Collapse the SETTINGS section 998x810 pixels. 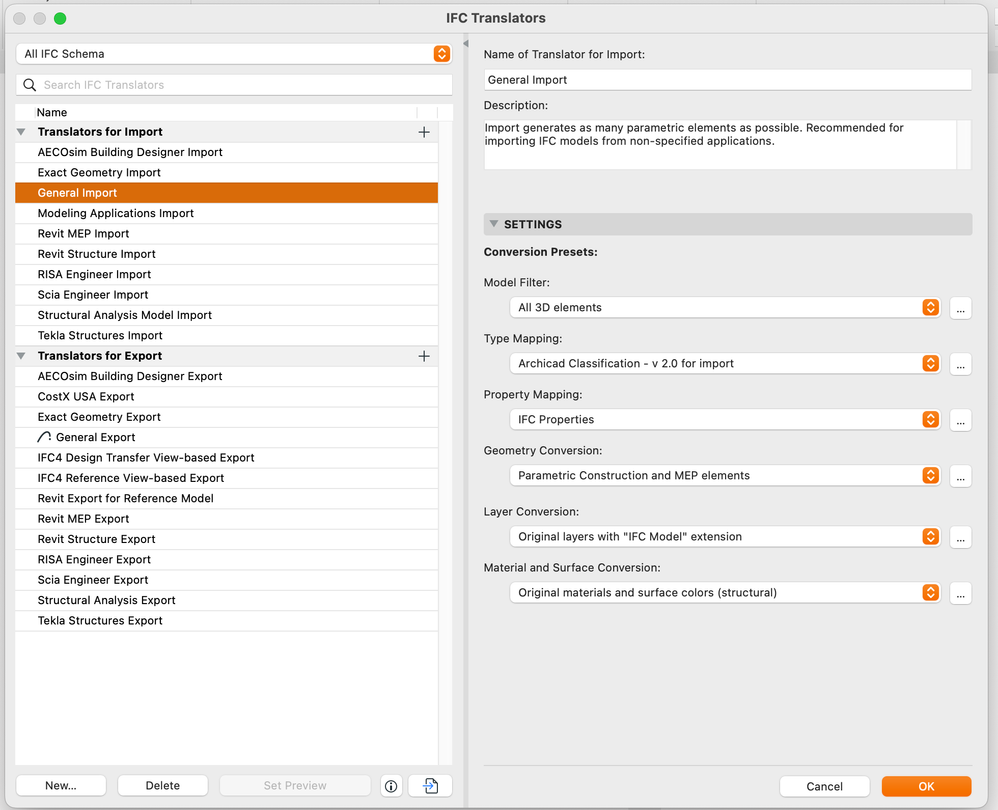493,224
